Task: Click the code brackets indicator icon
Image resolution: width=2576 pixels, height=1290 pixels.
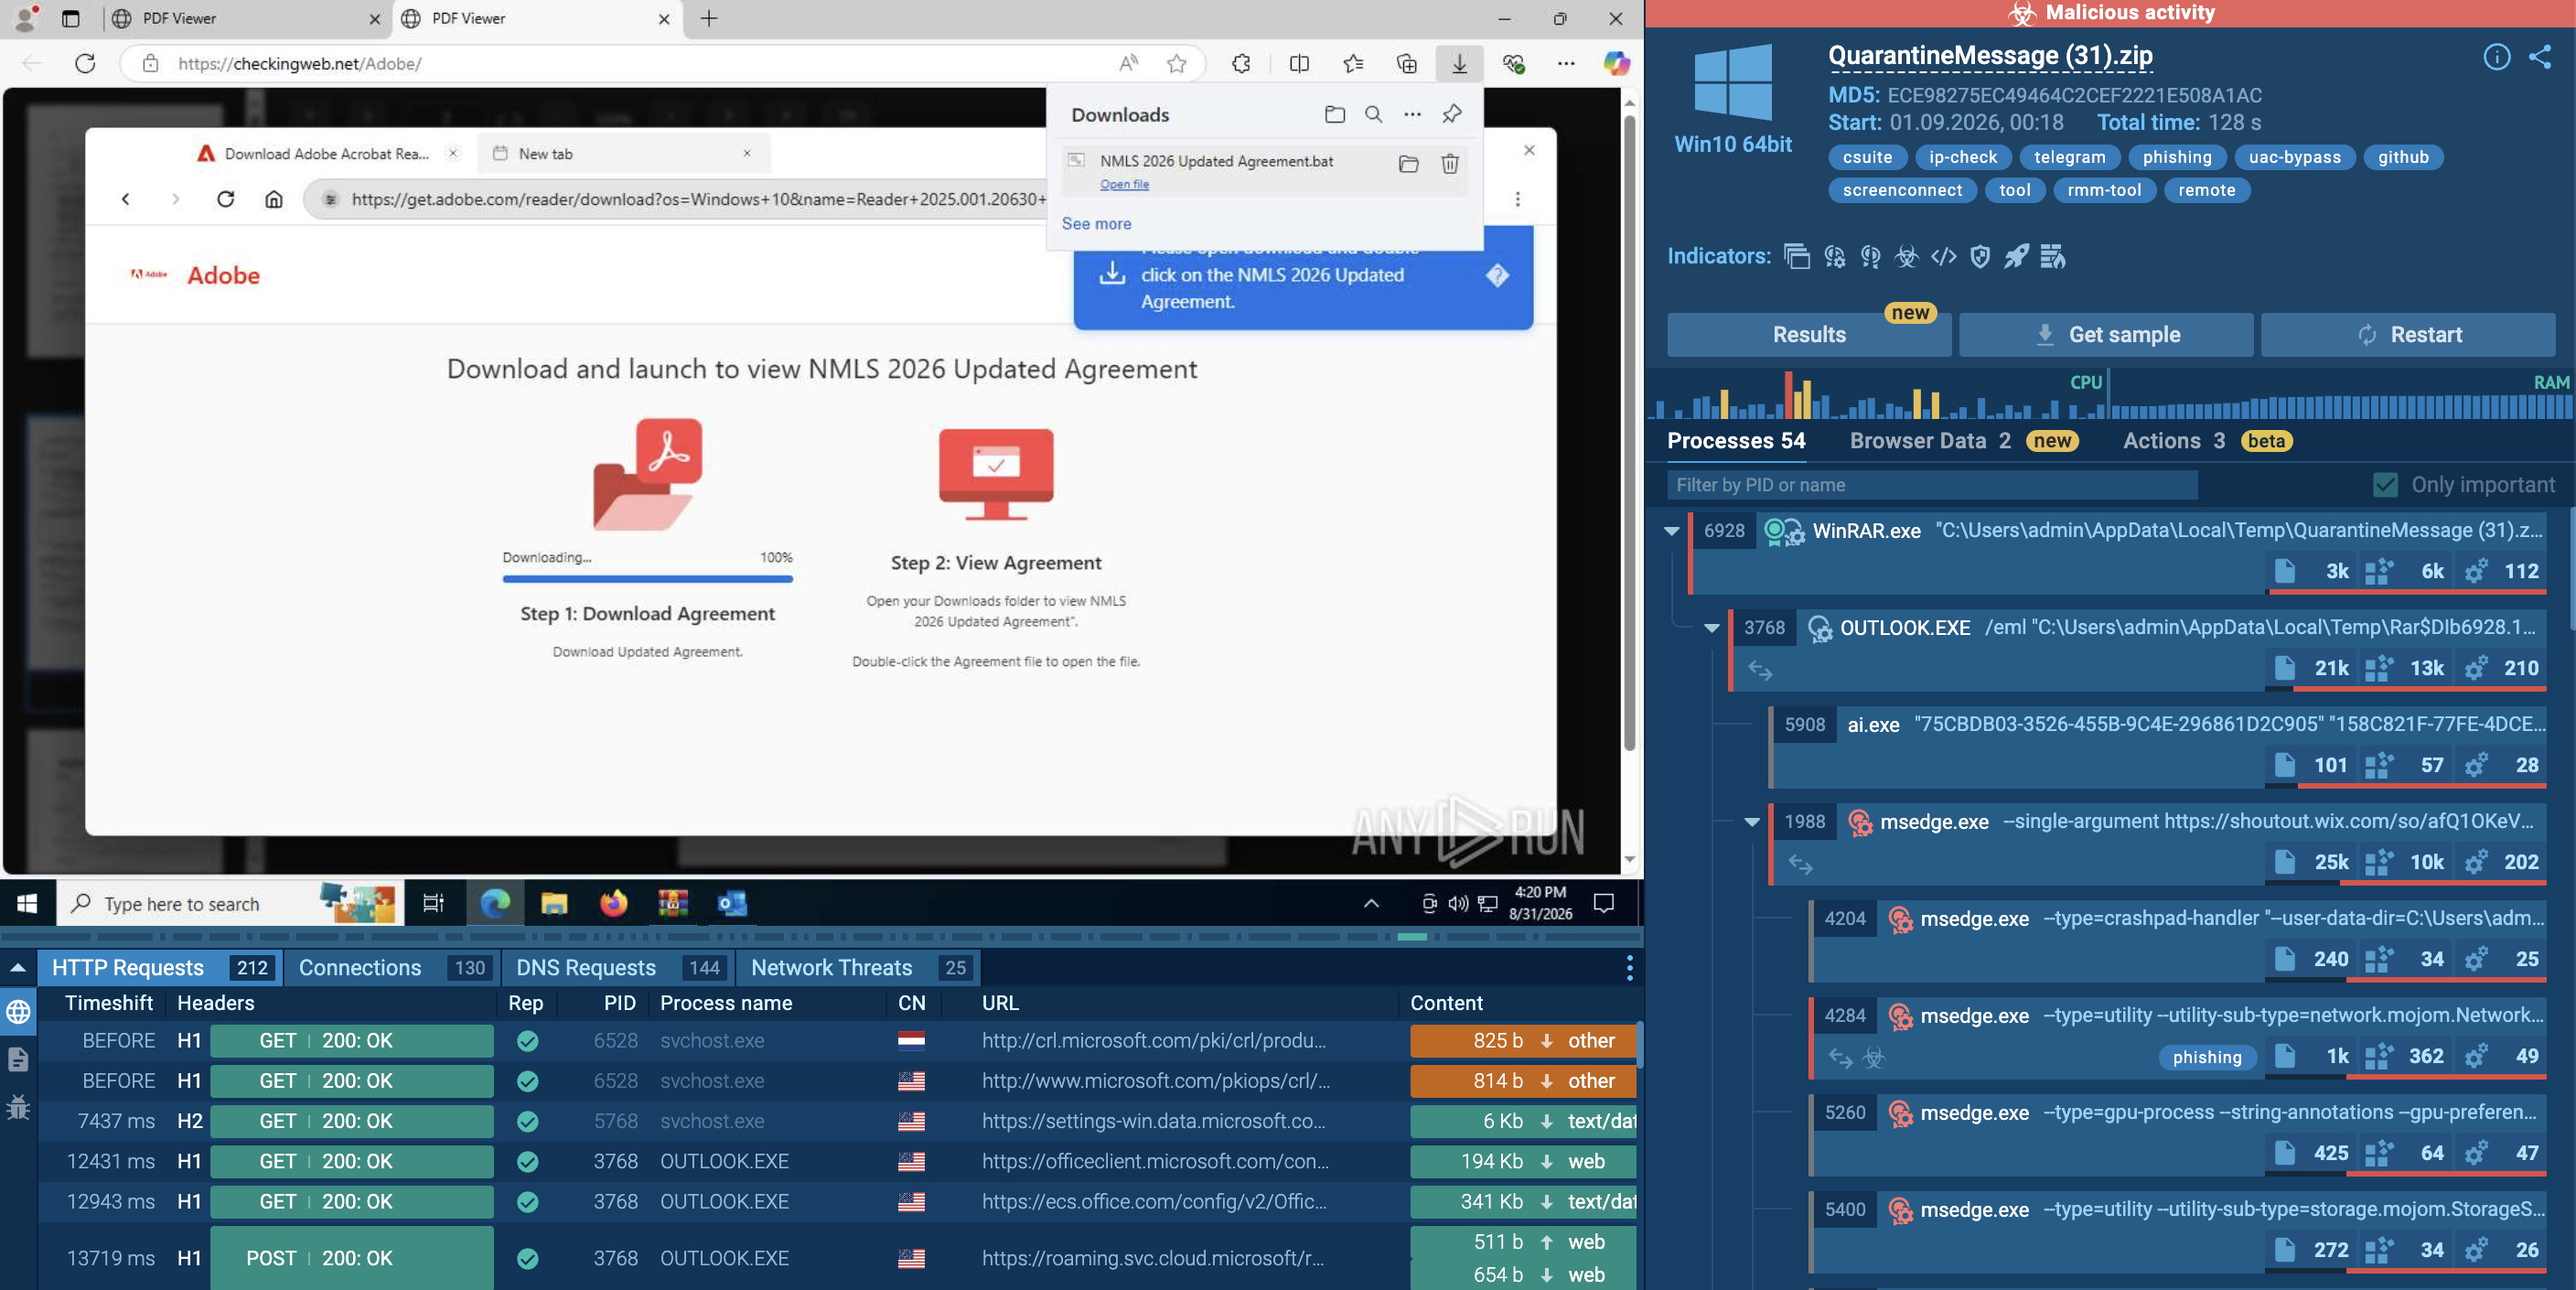Action: click(x=1943, y=256)
